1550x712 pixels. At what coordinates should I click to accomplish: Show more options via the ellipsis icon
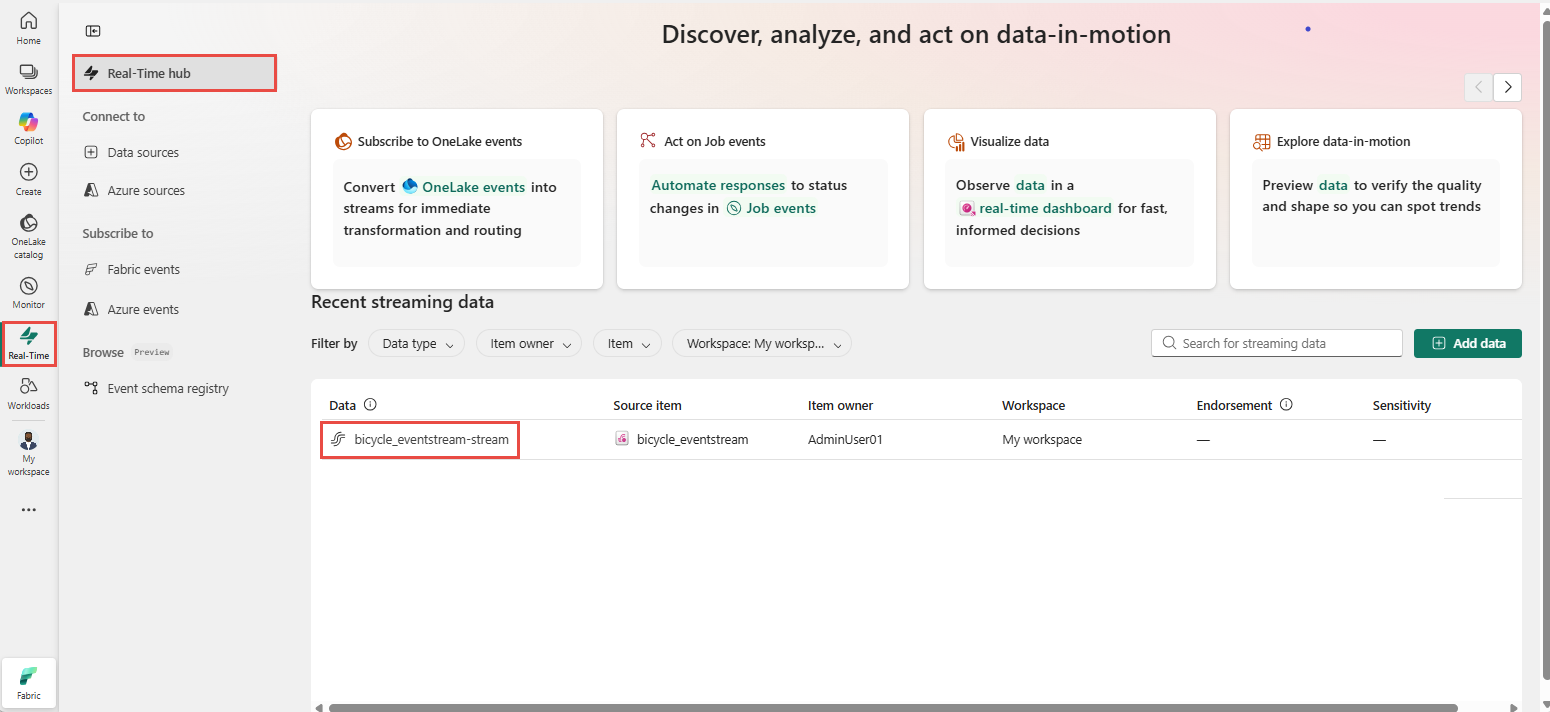click(28, 510)
